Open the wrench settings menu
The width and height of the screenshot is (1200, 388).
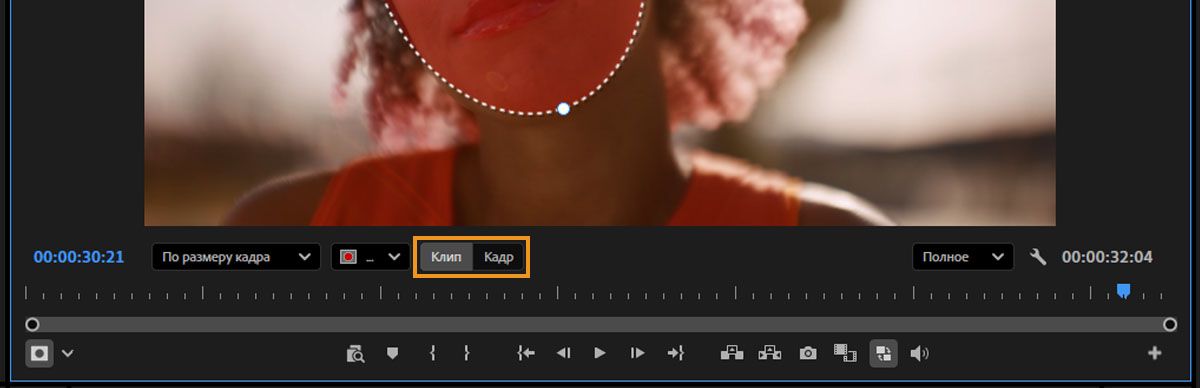pos(1038,257)
